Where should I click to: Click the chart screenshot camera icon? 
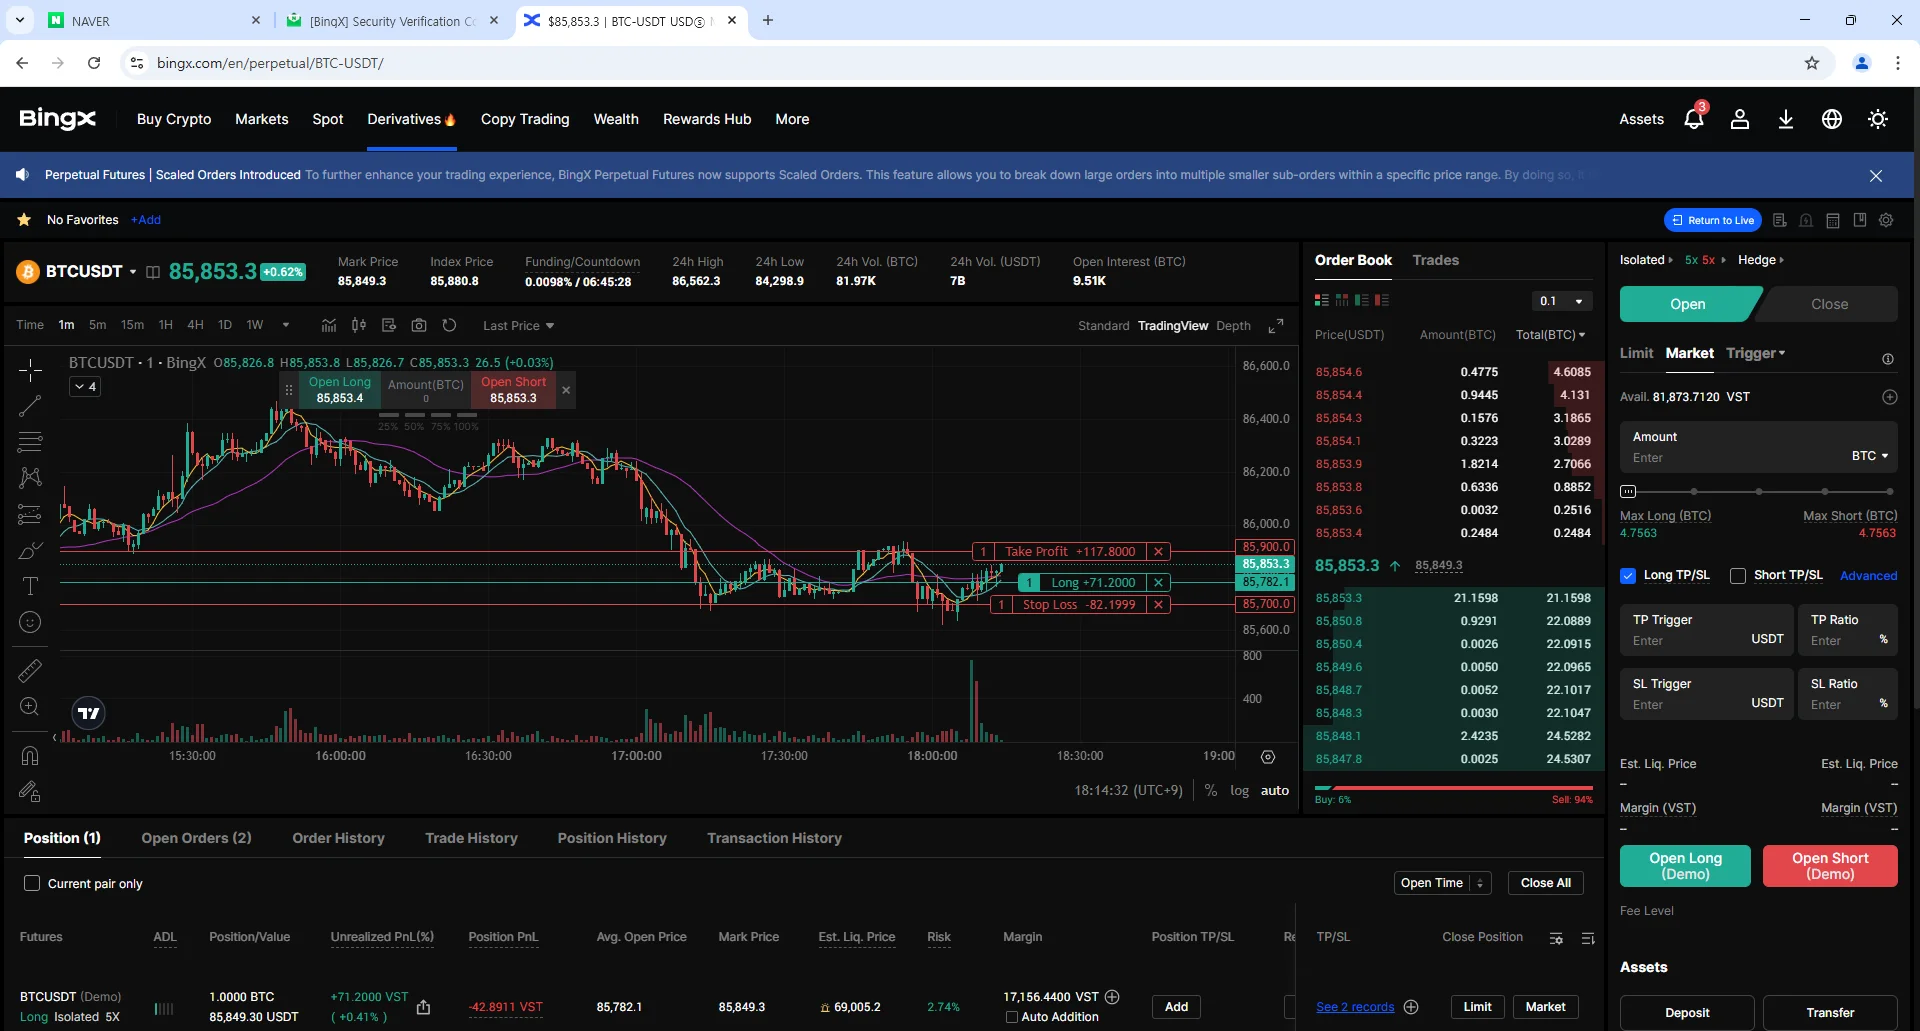tap(419, 325)
